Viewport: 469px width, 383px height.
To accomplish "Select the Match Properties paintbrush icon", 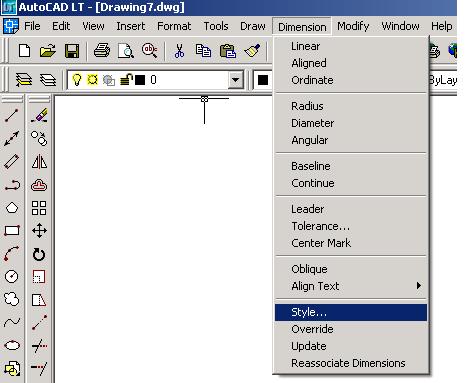I will pyautogui.click(x=252, y=51).
